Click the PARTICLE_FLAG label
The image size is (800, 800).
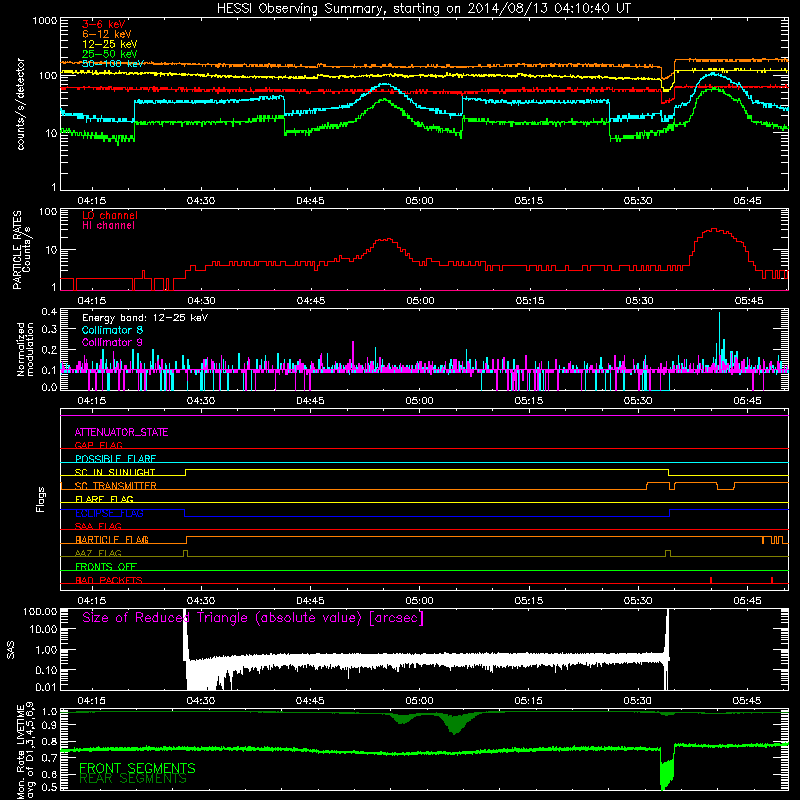click(x=112, y=540)
